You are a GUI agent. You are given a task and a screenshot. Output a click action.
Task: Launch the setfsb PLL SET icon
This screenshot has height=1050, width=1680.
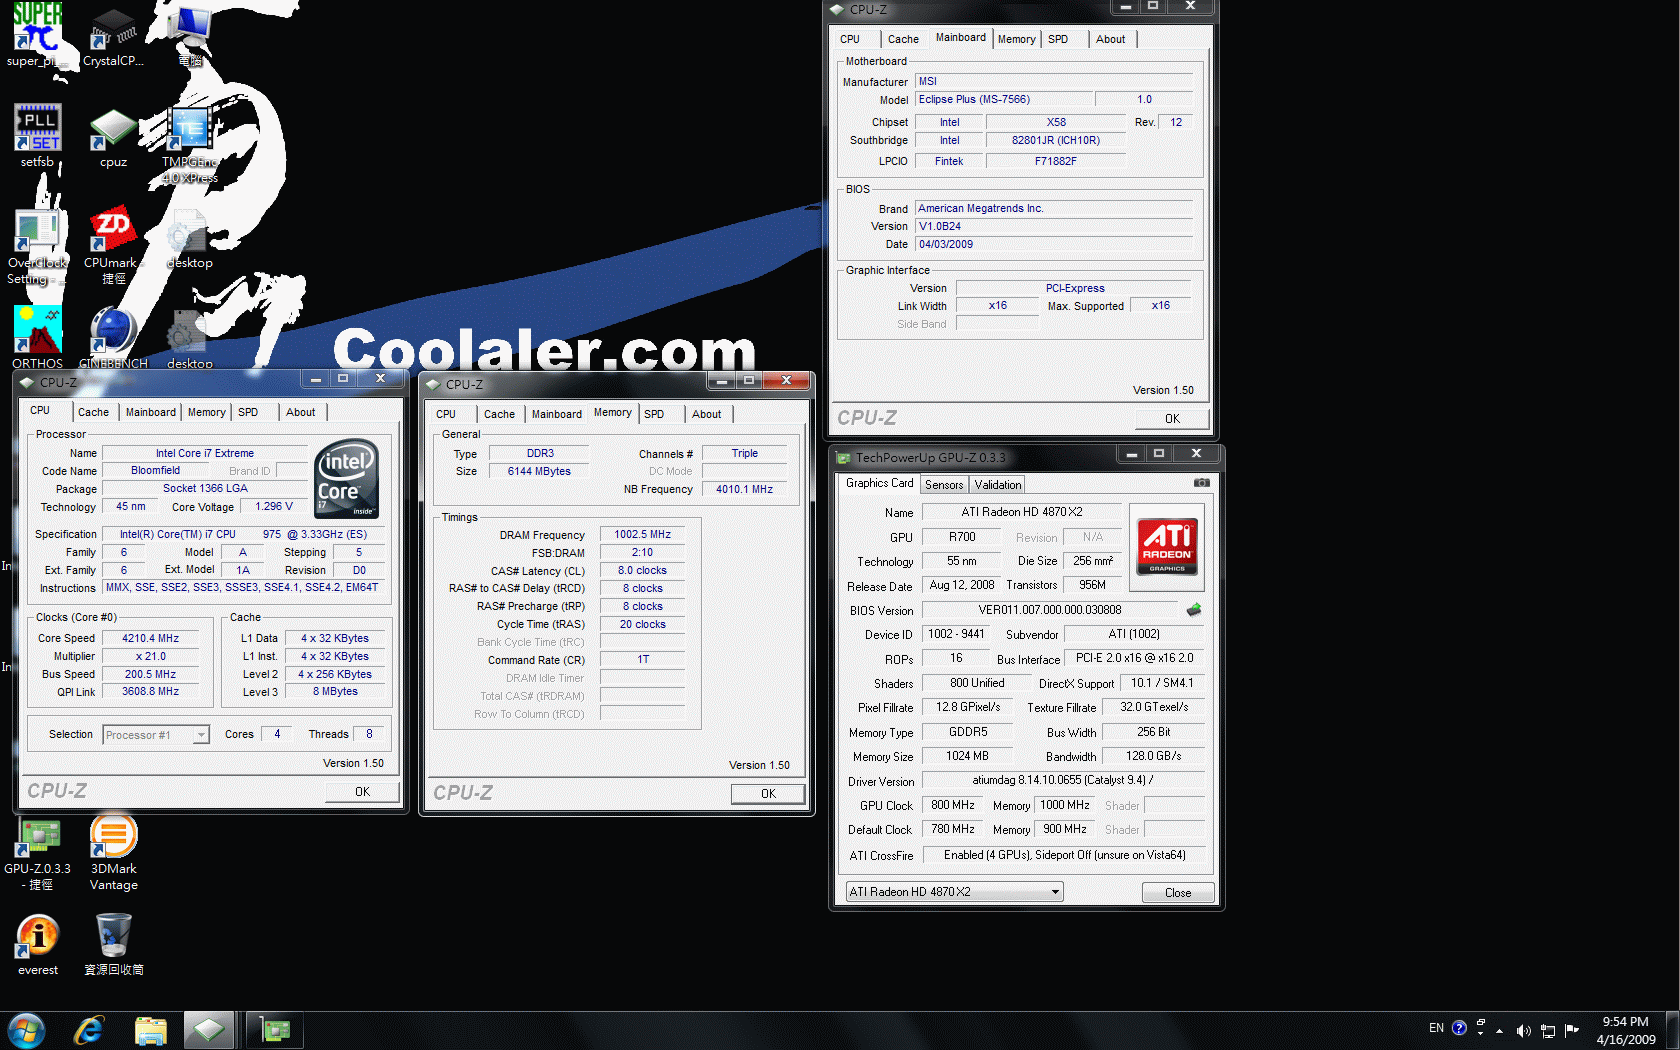(37, 136)
